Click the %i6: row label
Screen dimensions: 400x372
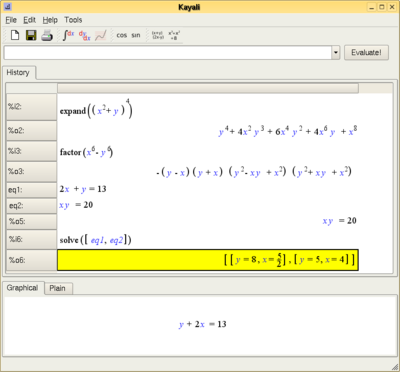pyautogui.click(x=31, y=239)
